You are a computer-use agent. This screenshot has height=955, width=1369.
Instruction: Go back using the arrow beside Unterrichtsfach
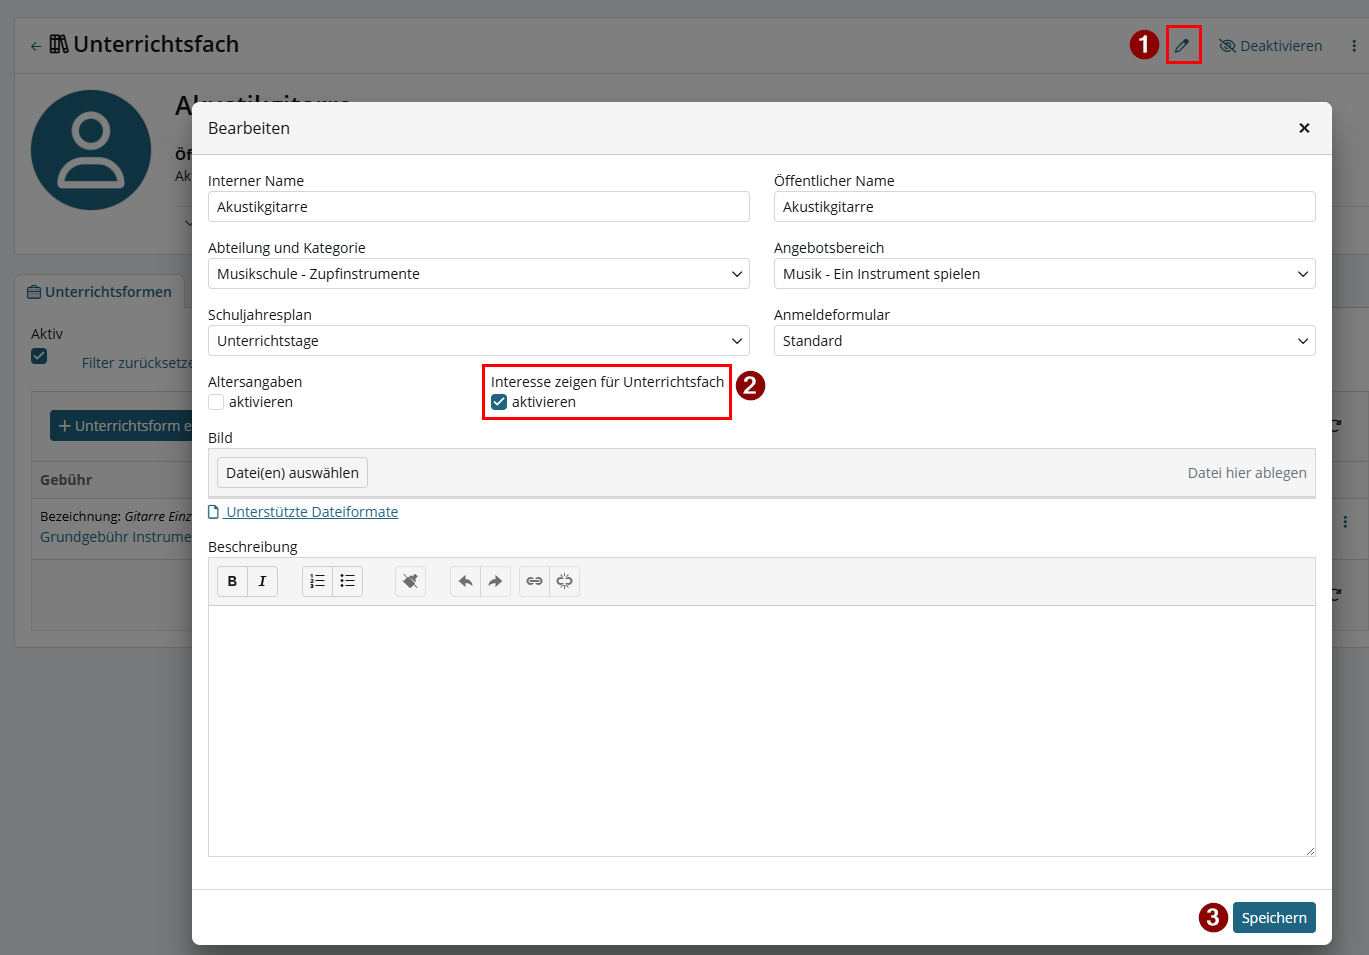(x=36, y=46)
